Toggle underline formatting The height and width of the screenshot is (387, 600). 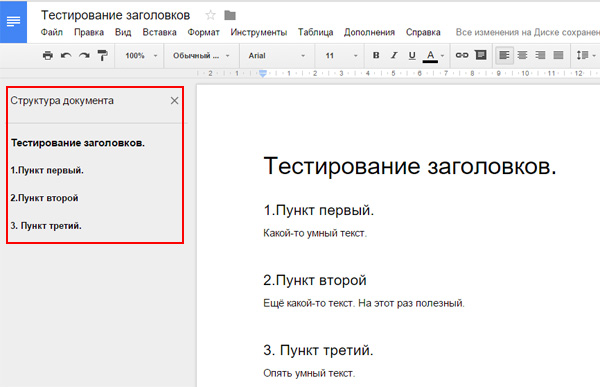[412, 56]
